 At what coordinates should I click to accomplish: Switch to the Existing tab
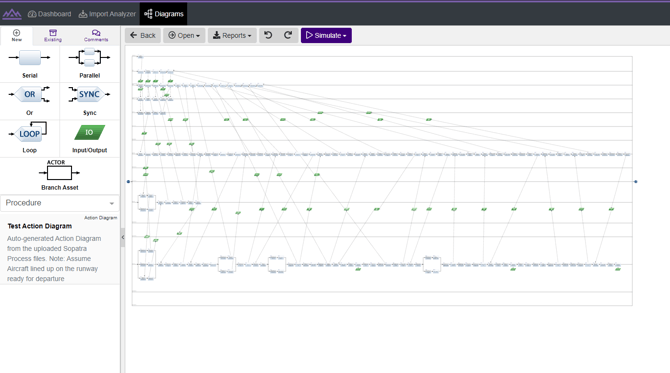53,35
